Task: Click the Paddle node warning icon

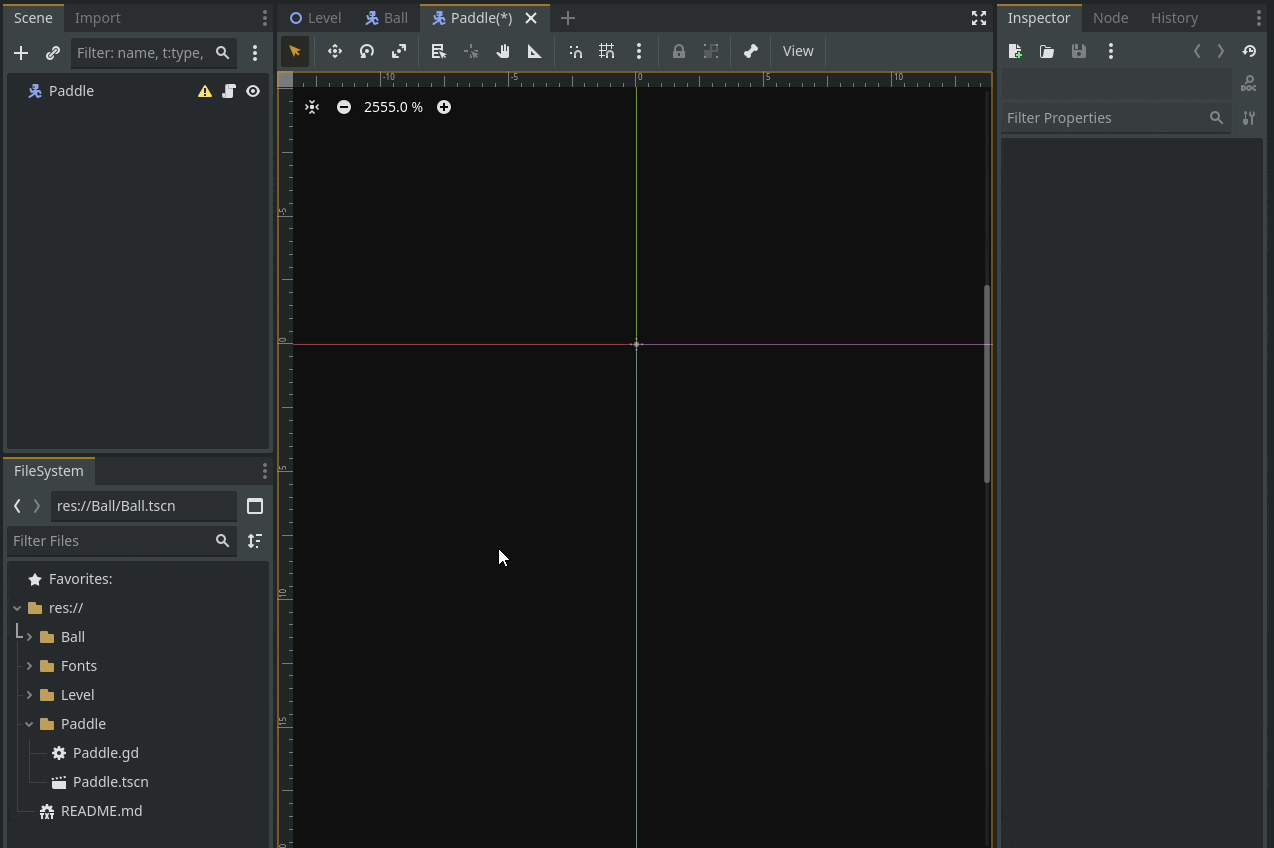Action: [x=205, y=91]
